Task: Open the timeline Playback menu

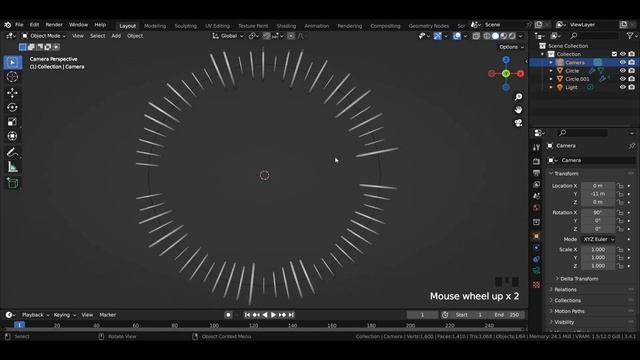Action: click(x=35, y=315)
